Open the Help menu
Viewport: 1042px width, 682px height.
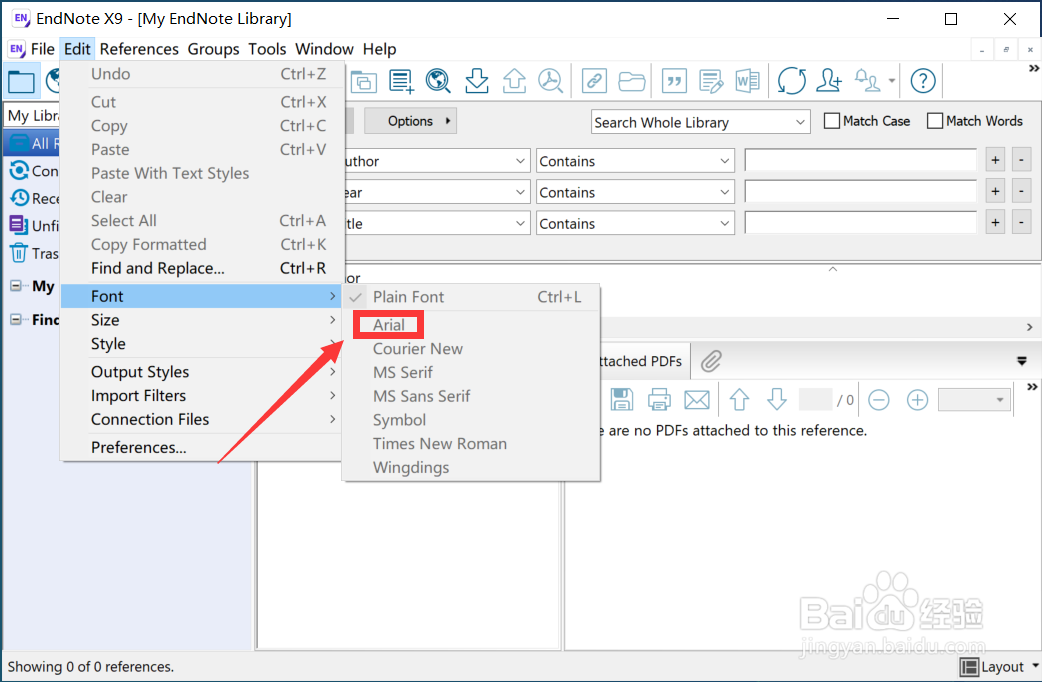[379, 49]
